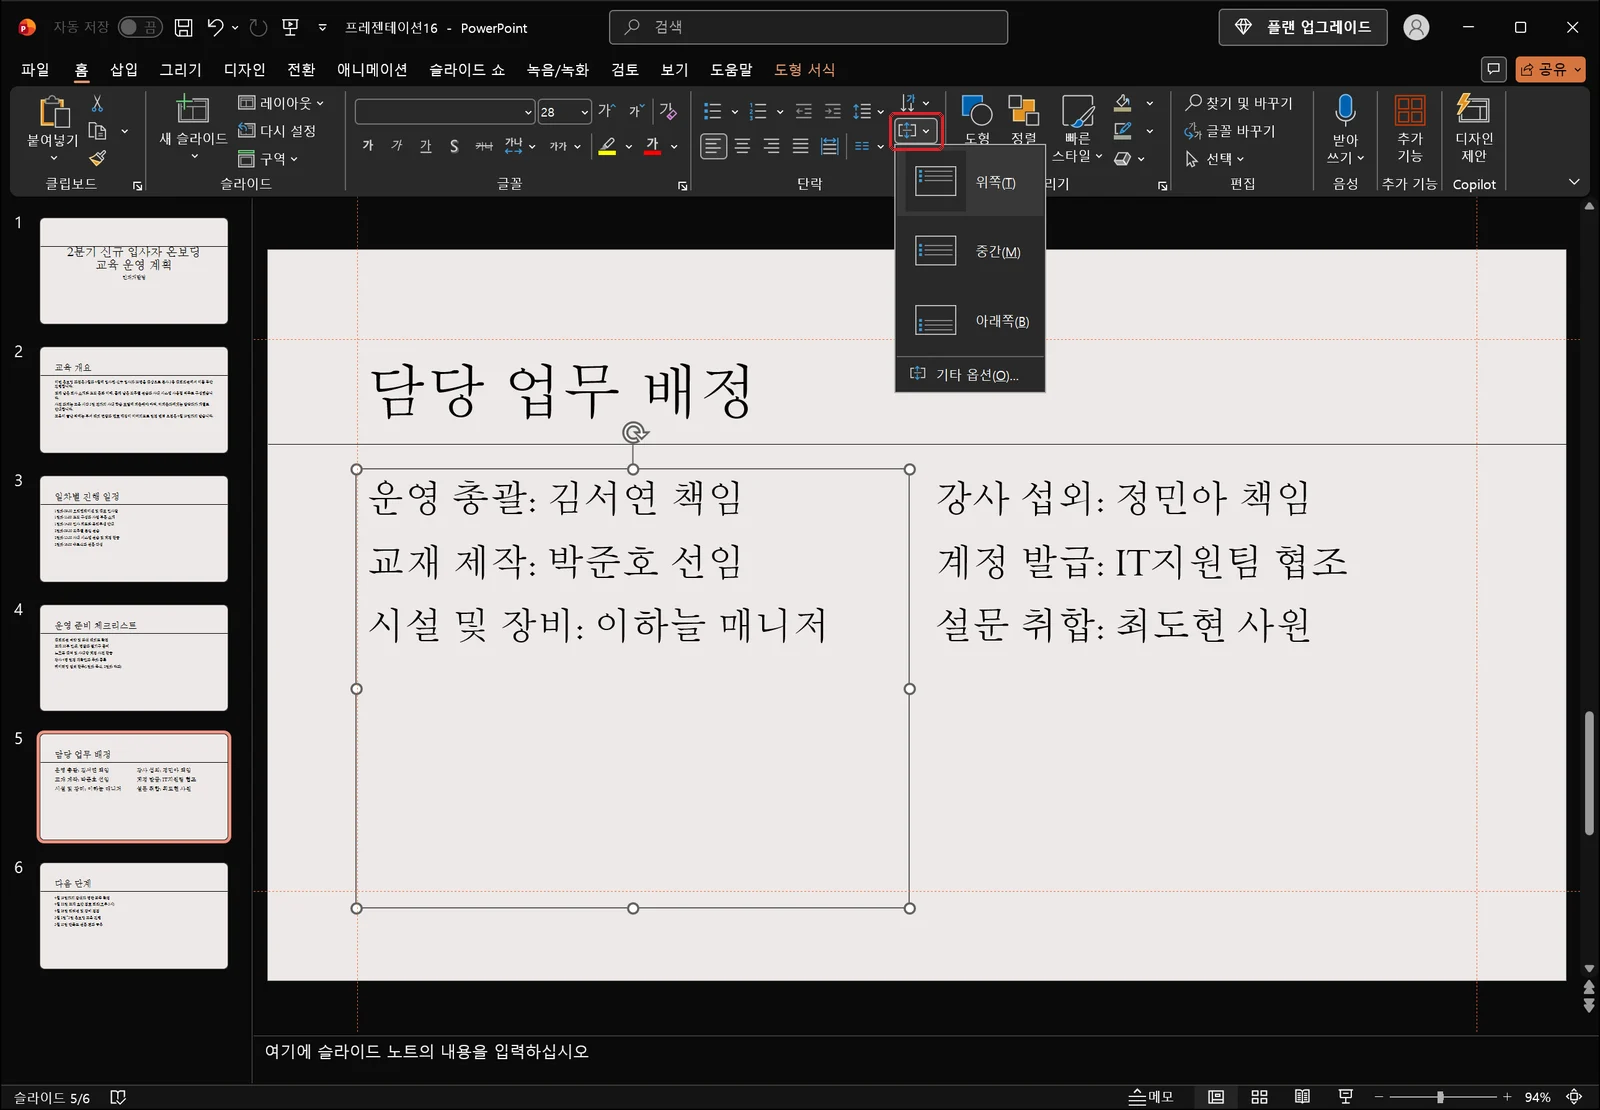The image size is (1600, 1110).
Task: Click the Shape Outline pen icon
Action: point(1123,130)
